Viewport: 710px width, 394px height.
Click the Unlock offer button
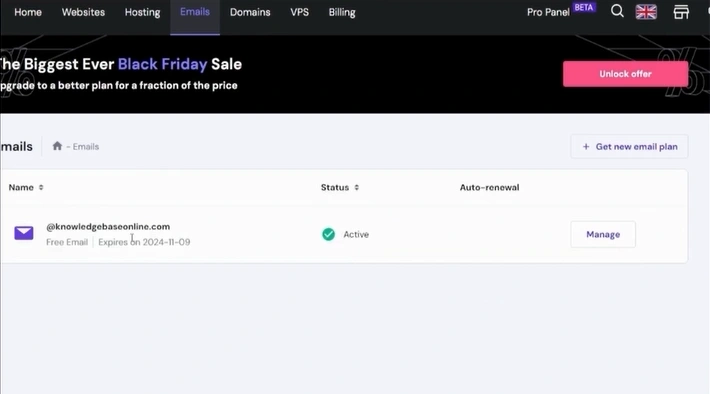[625, 74]
